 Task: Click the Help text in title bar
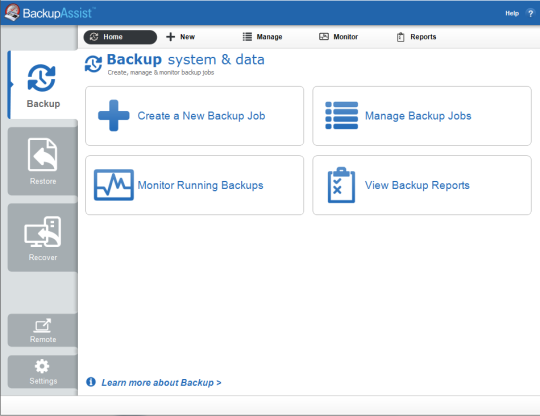click(x=512, y=13)
